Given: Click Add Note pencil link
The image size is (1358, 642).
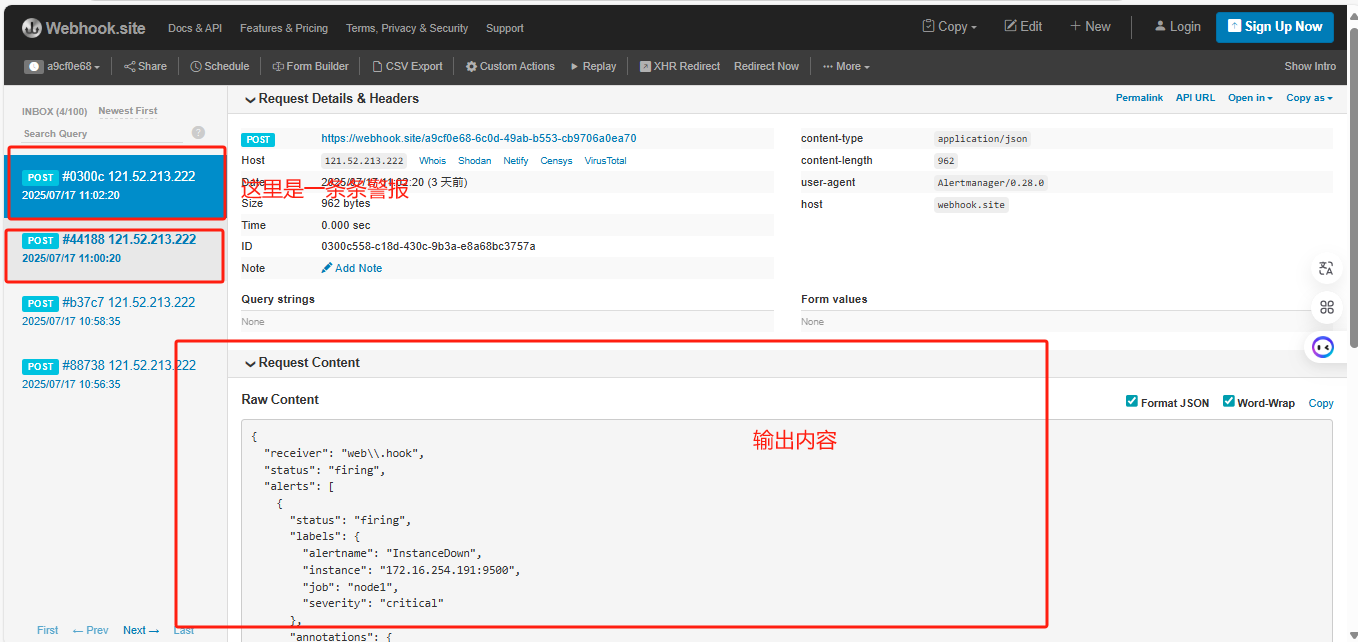Looking at the screenshot, I should pos(351,268).
